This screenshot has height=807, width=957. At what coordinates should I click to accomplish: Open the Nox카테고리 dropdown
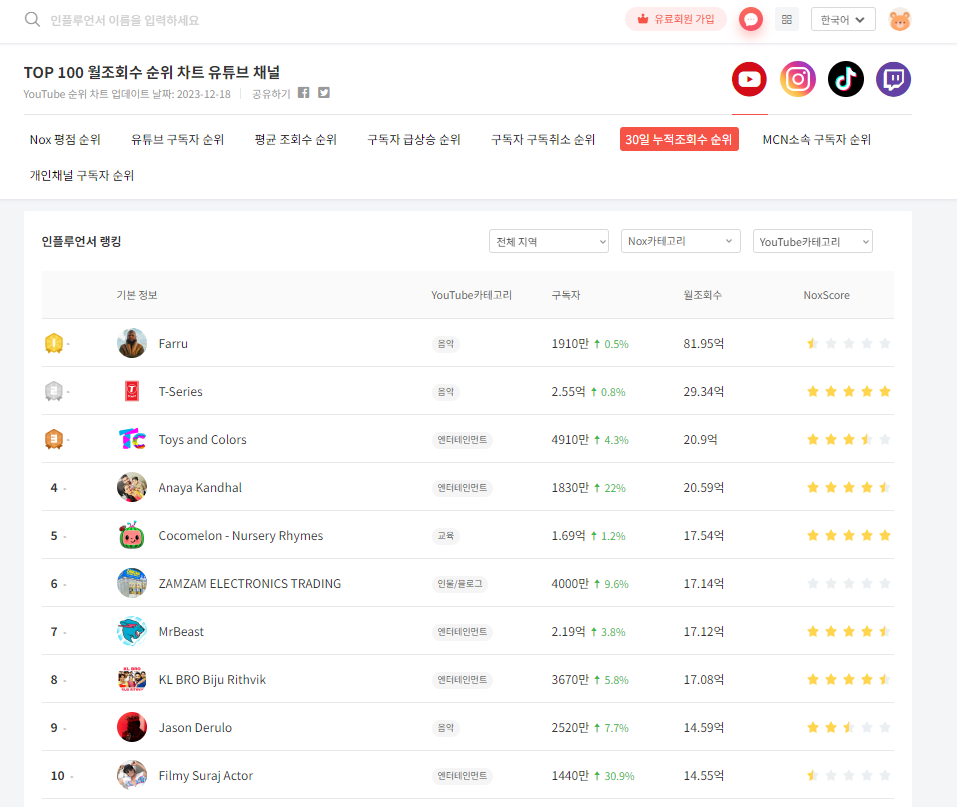(681, 241)
